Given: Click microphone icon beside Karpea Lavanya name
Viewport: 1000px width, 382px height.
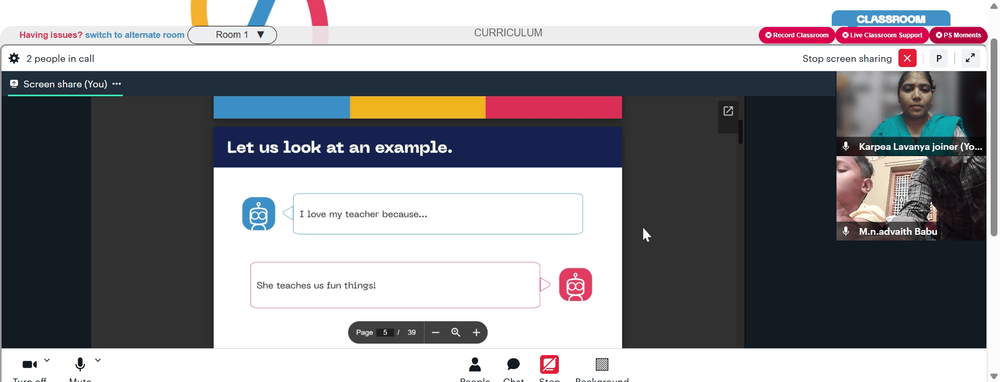Looking at the screenshot, I should [x=846, y=146].
